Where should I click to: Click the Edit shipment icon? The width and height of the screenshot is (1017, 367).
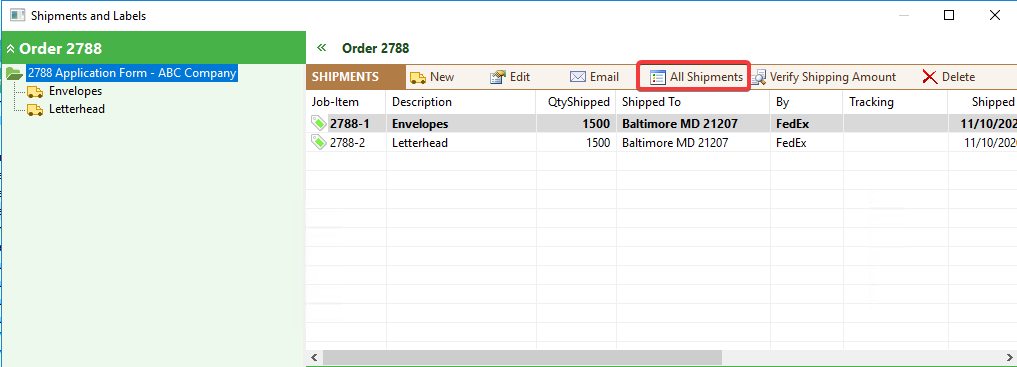coord(497,77)
